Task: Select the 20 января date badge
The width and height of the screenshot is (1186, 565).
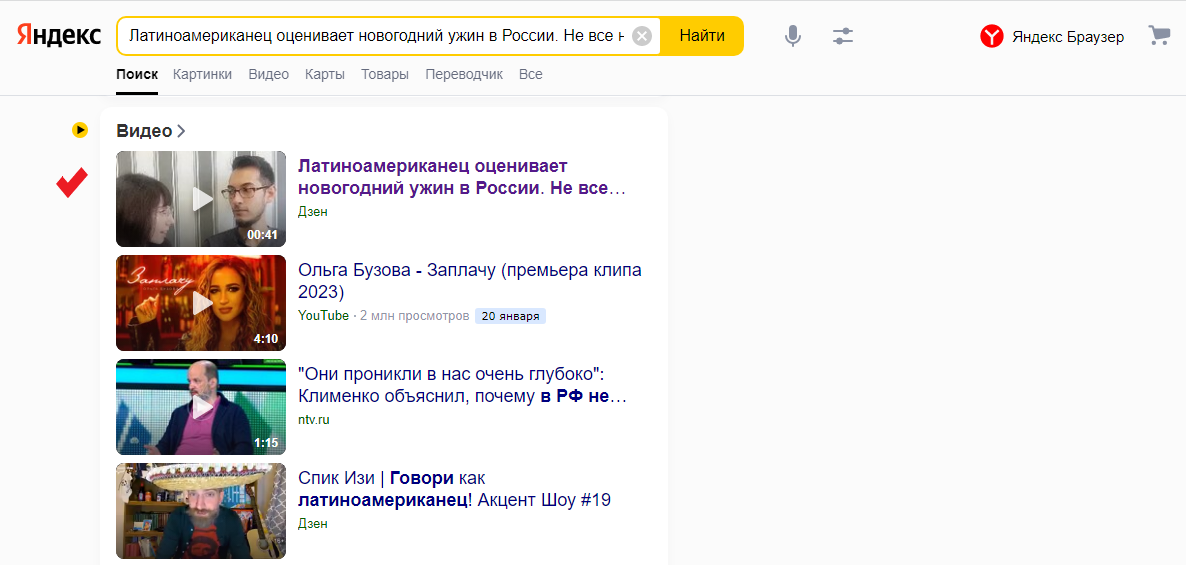Action: point(510,315)
